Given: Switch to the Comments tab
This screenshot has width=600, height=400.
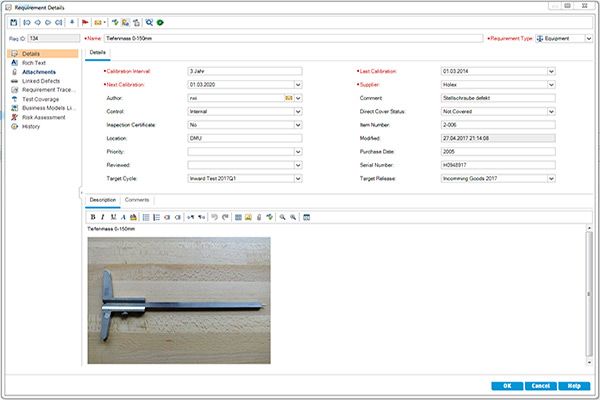Looking at the screenshot, I should [137, 200].
